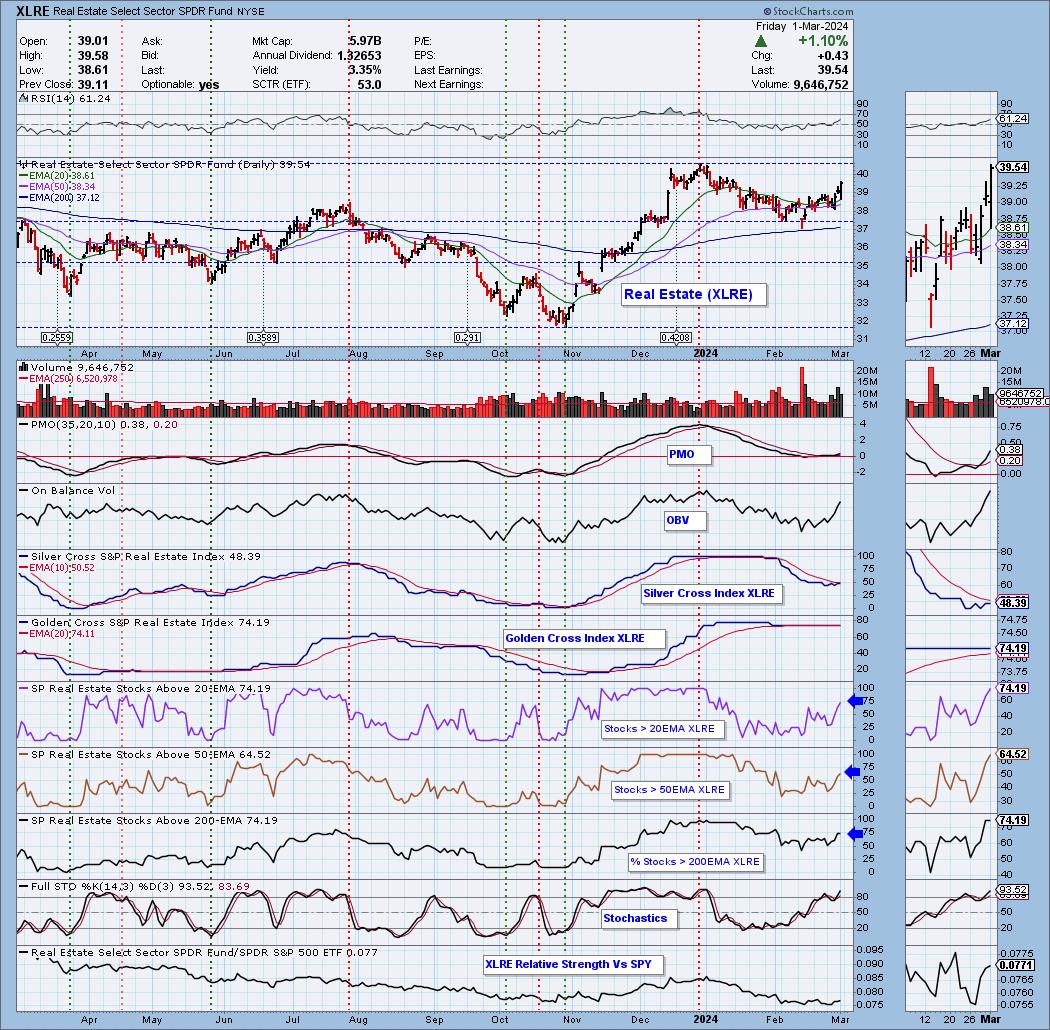1050x1030 pixels.
Task: Click the SPDR Fund/S&P 500 ETF ratio label
Action: (198, 952)
